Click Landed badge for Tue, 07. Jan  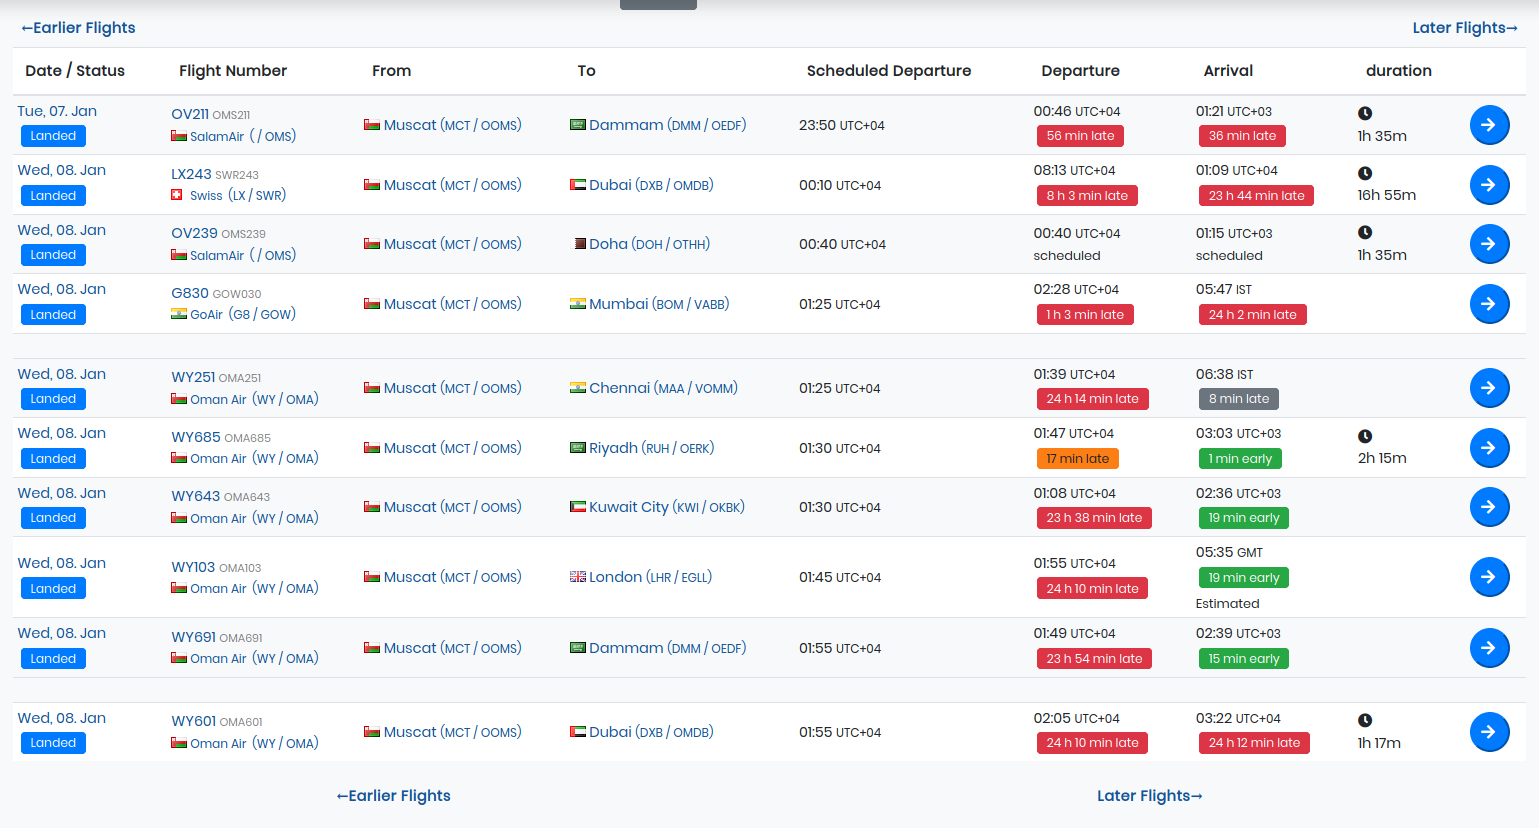(x=53, y=136)
